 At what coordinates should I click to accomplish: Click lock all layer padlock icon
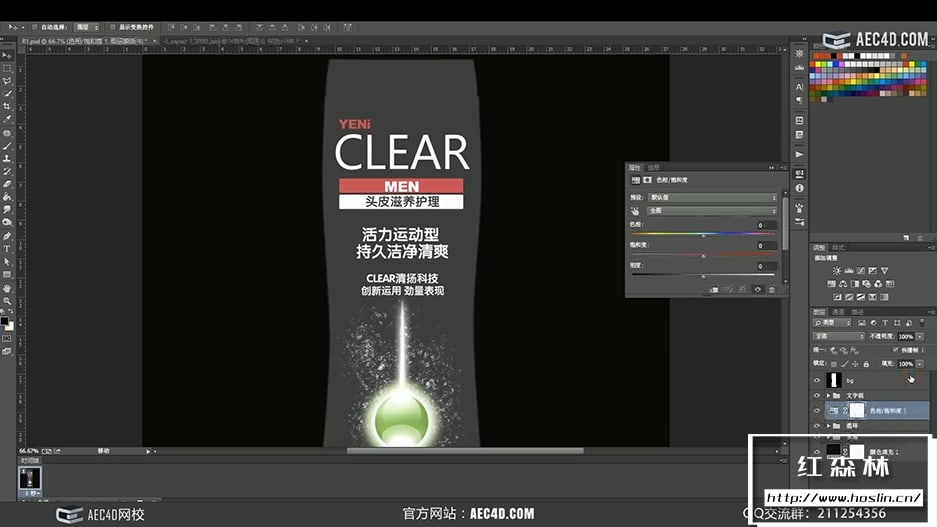(866, 364)
